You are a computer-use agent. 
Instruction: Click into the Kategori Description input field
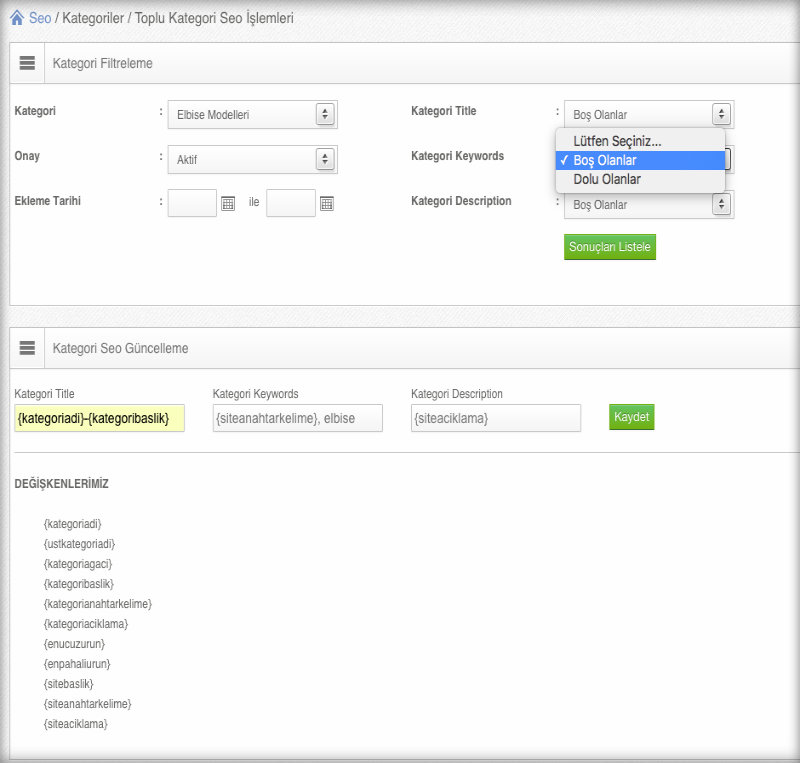tap(495, 418)
